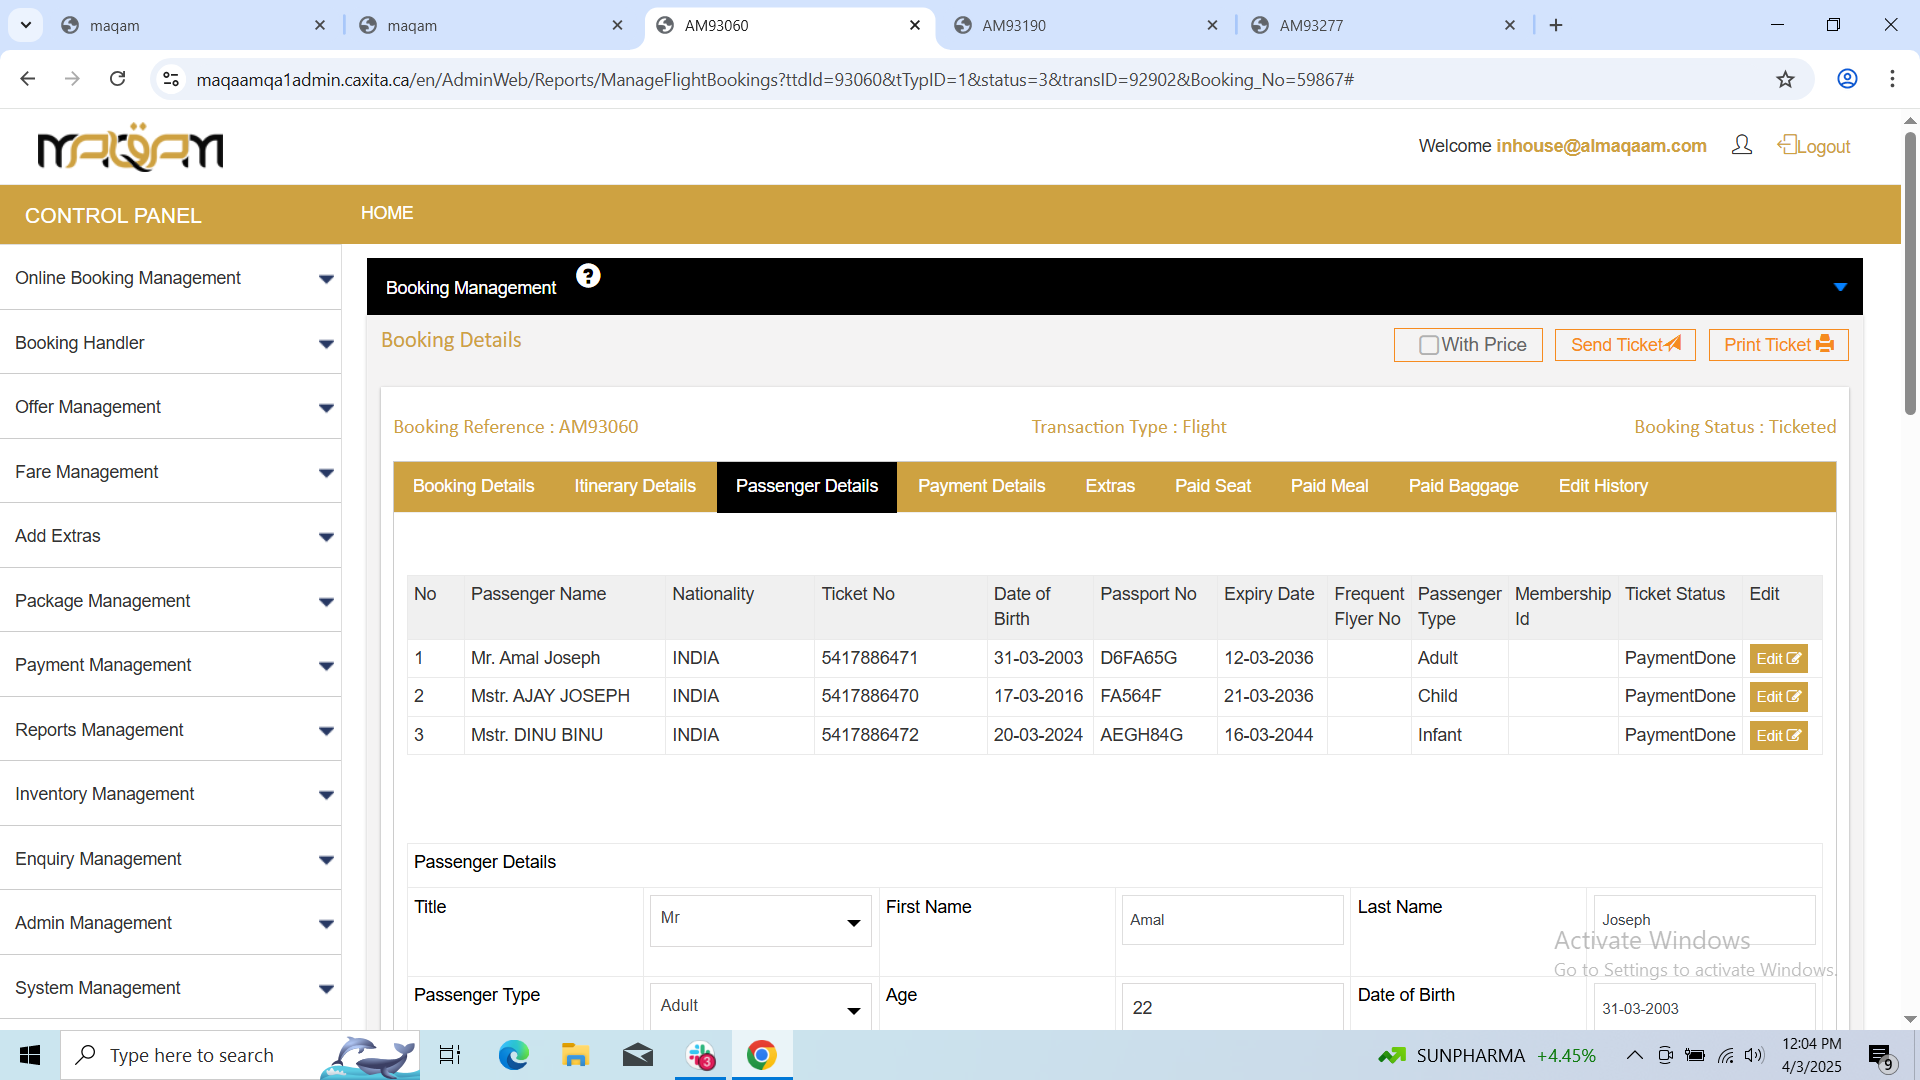Reload the page using browser refresh icon
1920x1080 pixels.
click(x=117, y=79)
